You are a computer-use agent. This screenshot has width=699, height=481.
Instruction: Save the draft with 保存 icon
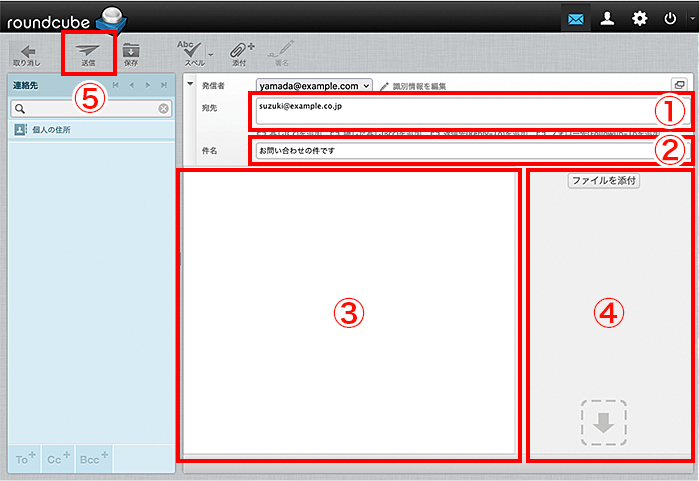131,52
